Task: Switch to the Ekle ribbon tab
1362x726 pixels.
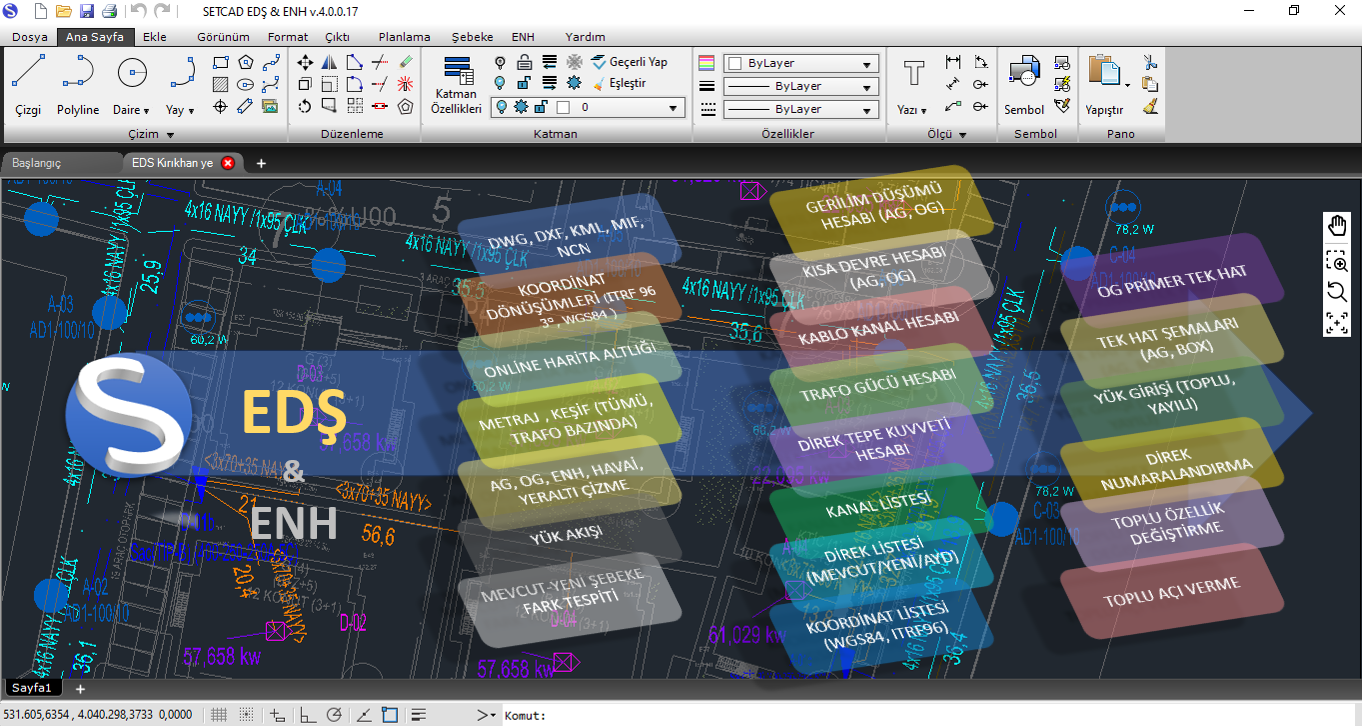Action: (x=155, y=37)
